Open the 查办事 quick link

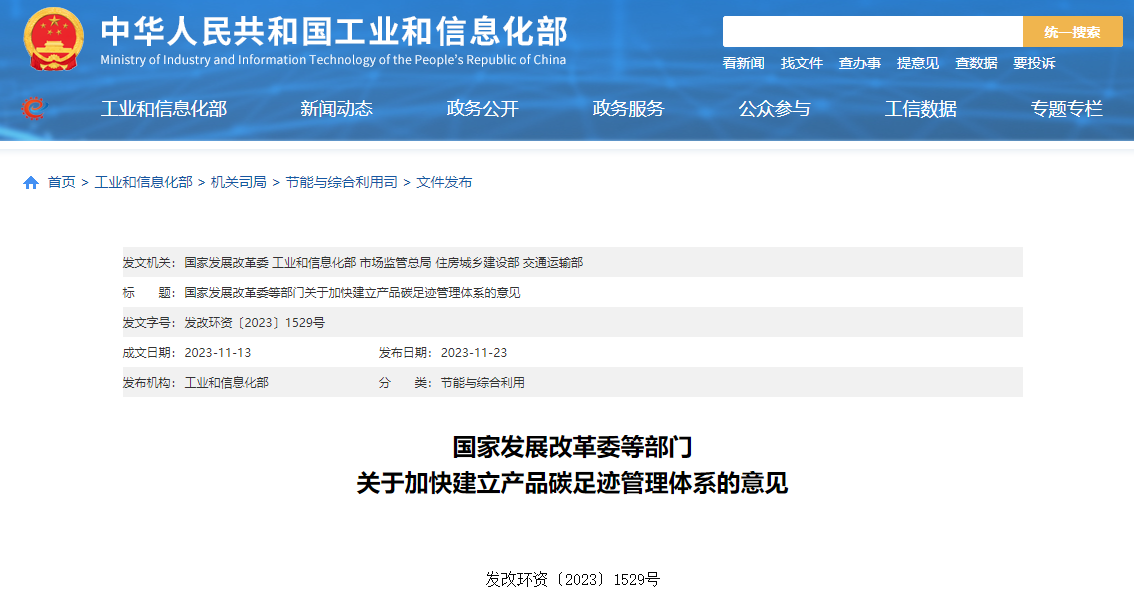point(860,64)
